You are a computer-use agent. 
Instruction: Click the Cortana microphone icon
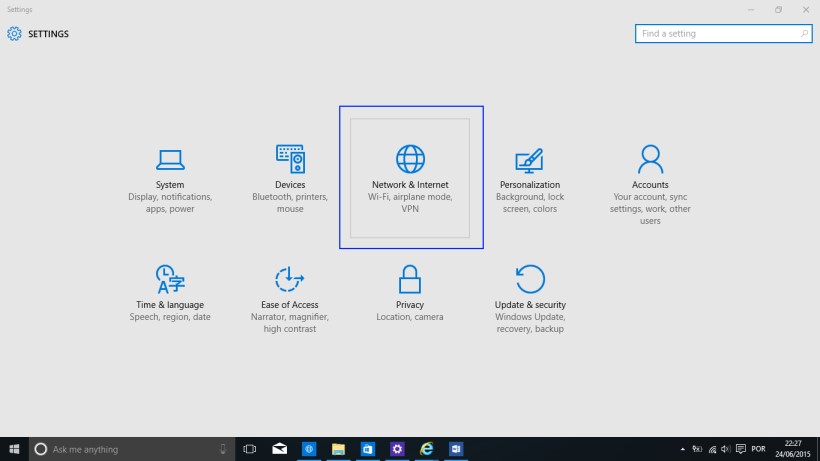tap(223, 449)
